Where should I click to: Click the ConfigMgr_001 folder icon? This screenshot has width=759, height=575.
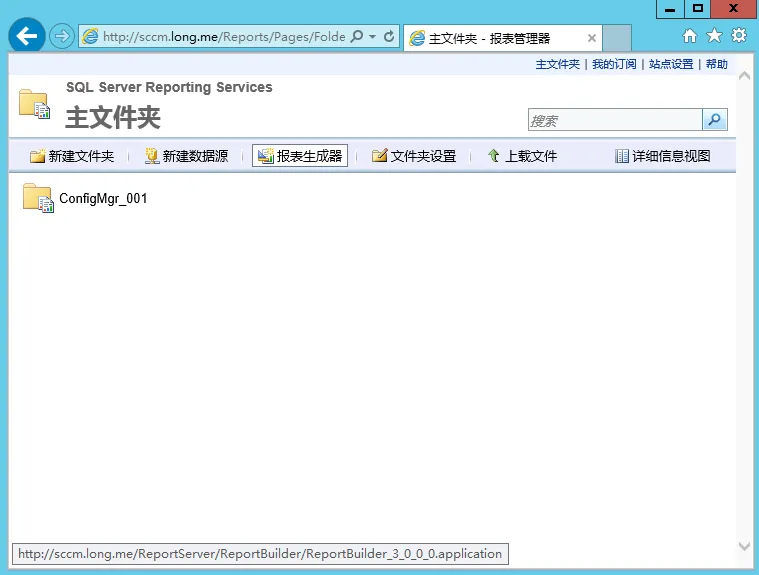click(x=38, y=197)
